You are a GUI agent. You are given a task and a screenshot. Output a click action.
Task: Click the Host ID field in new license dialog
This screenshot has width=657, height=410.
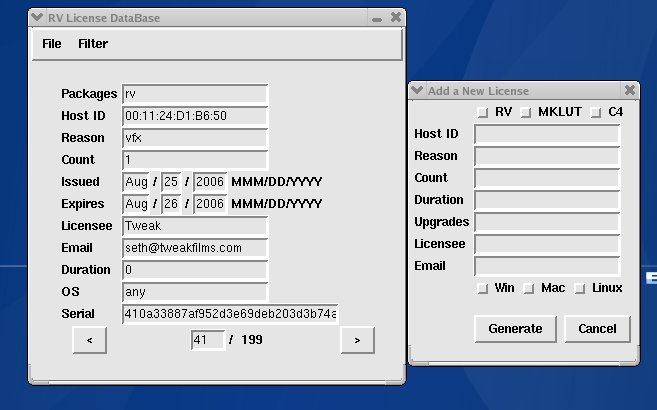(547, 134)
